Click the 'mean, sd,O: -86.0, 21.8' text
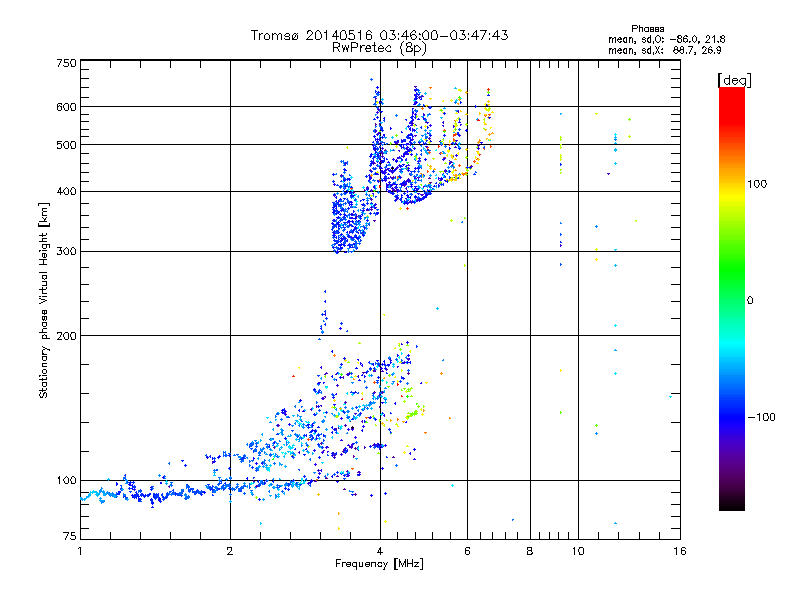 [666, 39]
